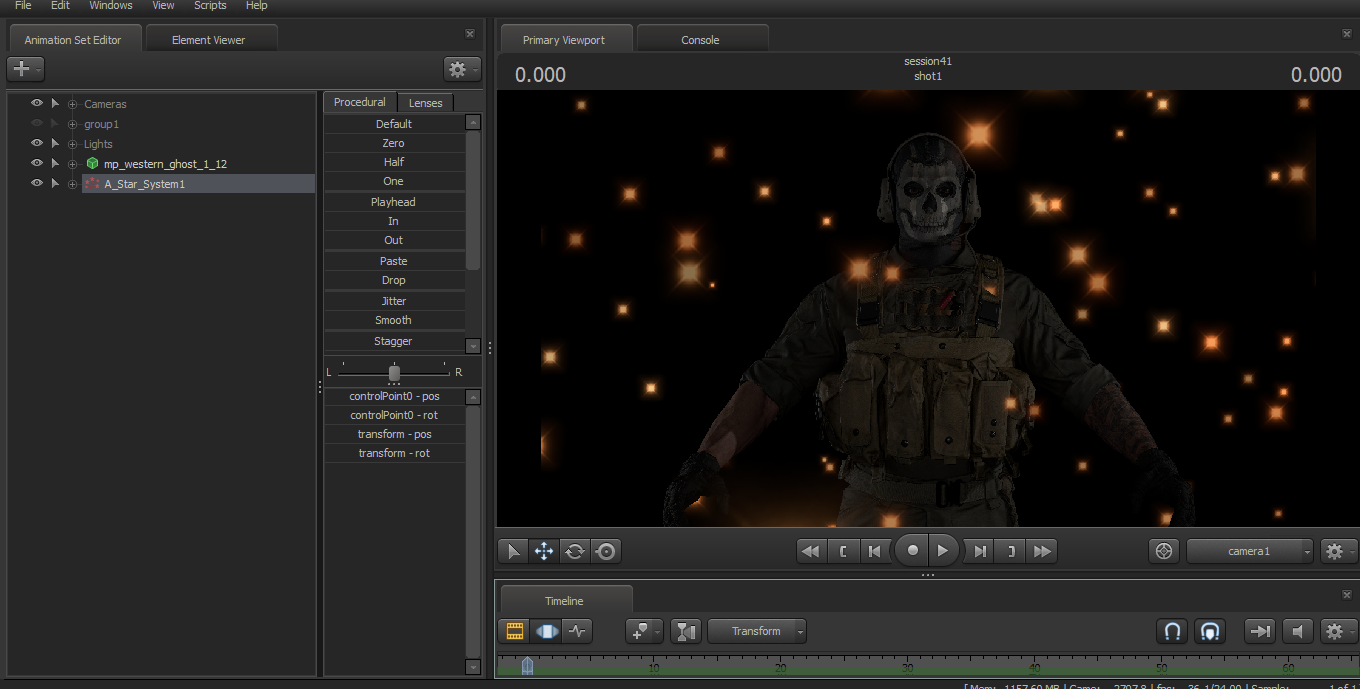Open the camera1 selector dropdown
The image size is (1360, 689).
(x=1250, y=551)
